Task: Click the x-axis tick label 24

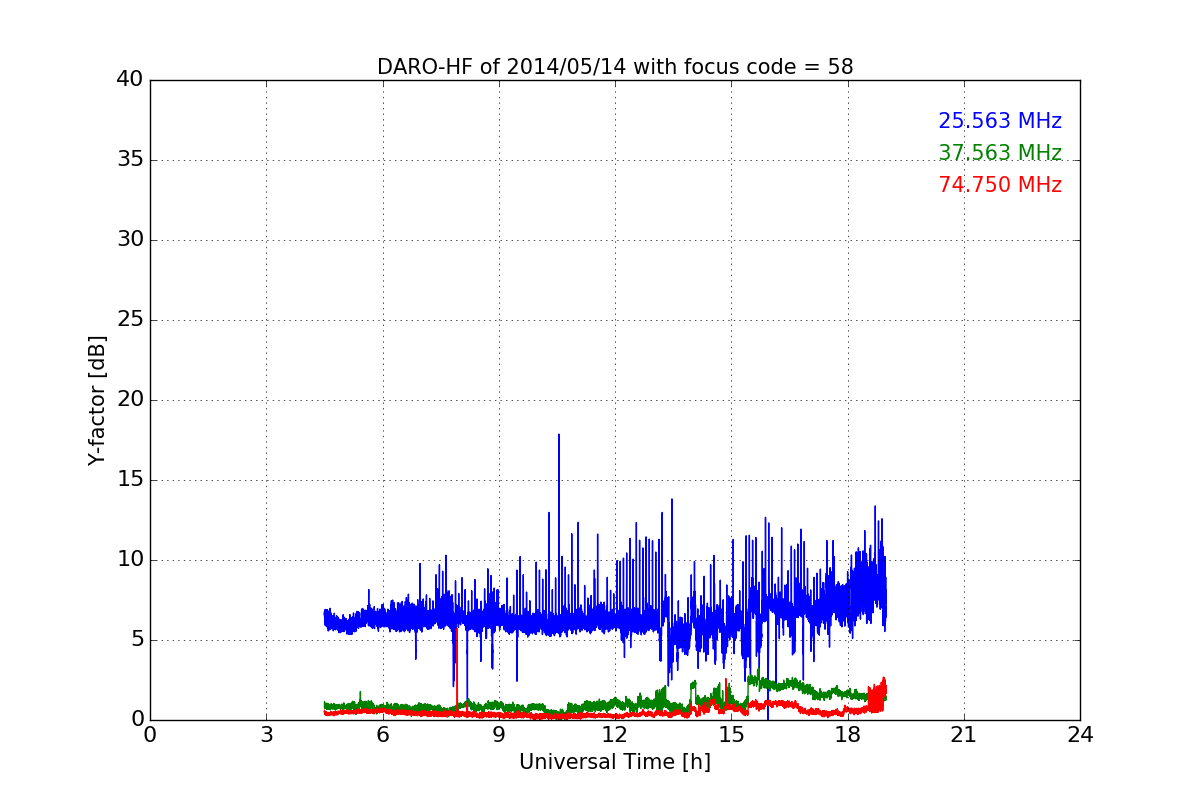Action: click(x=1080, y=734)
